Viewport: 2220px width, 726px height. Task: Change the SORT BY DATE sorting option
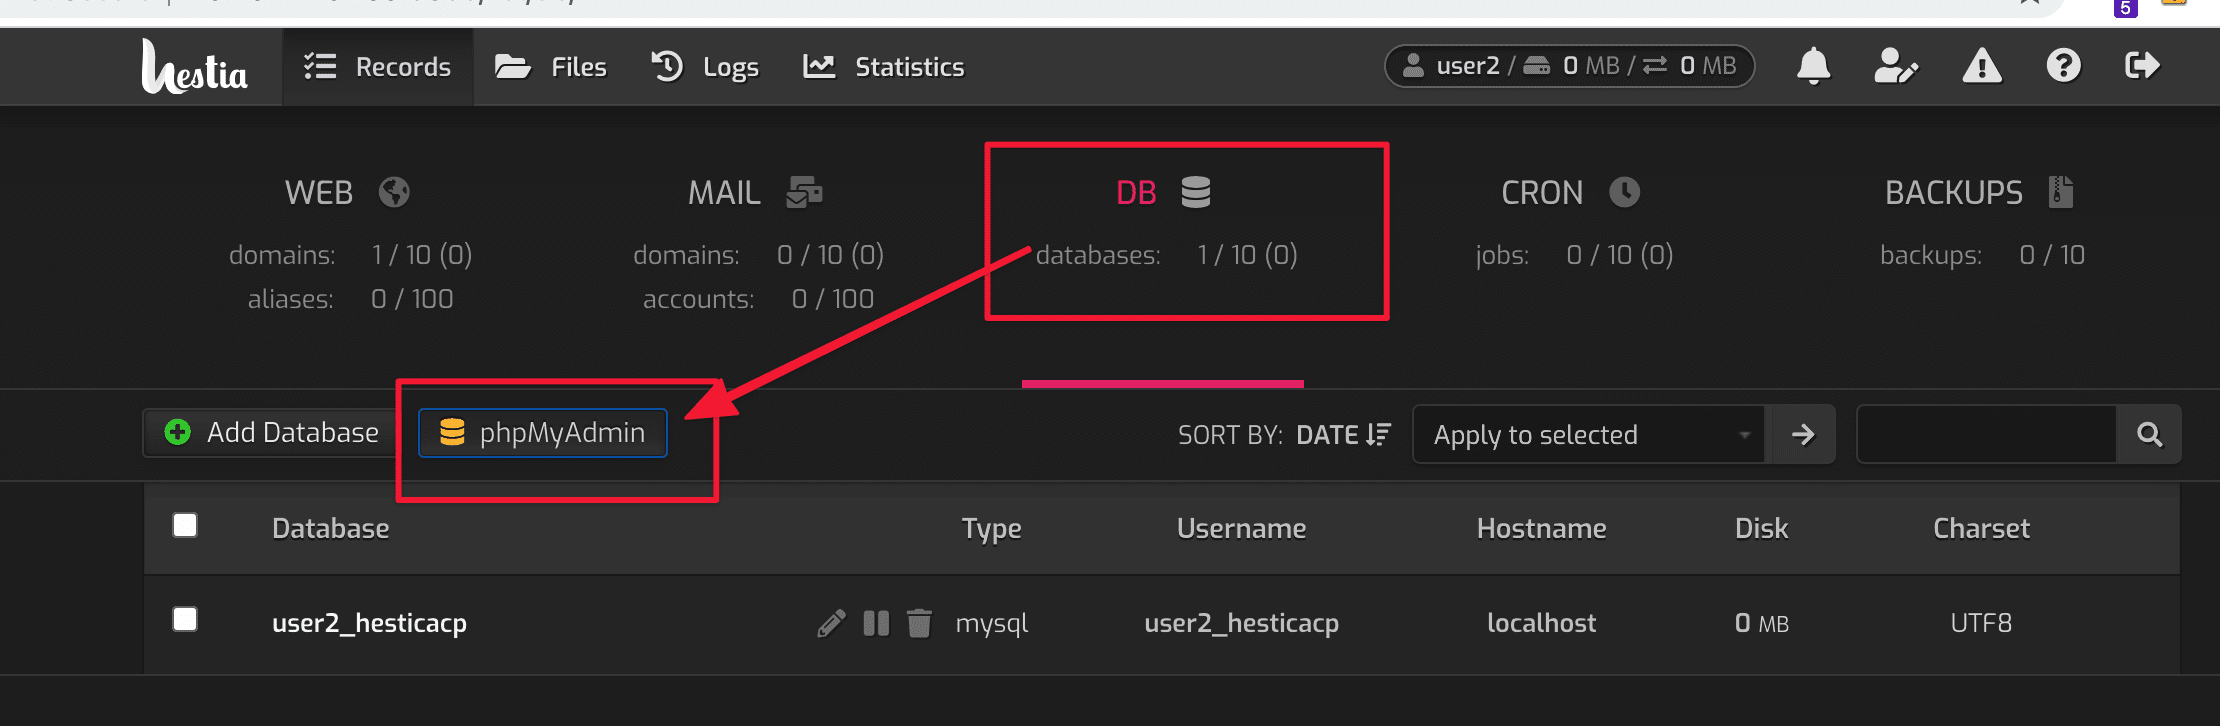tap(1342, 435)
